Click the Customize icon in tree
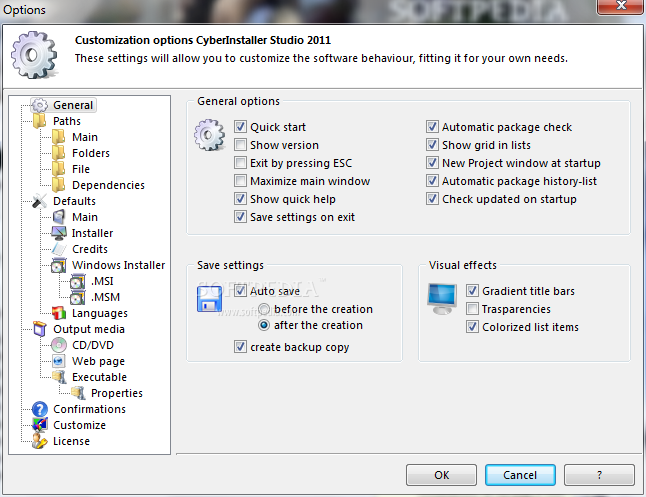This screenshot has width=646, height=497. [x=40, y=425]
